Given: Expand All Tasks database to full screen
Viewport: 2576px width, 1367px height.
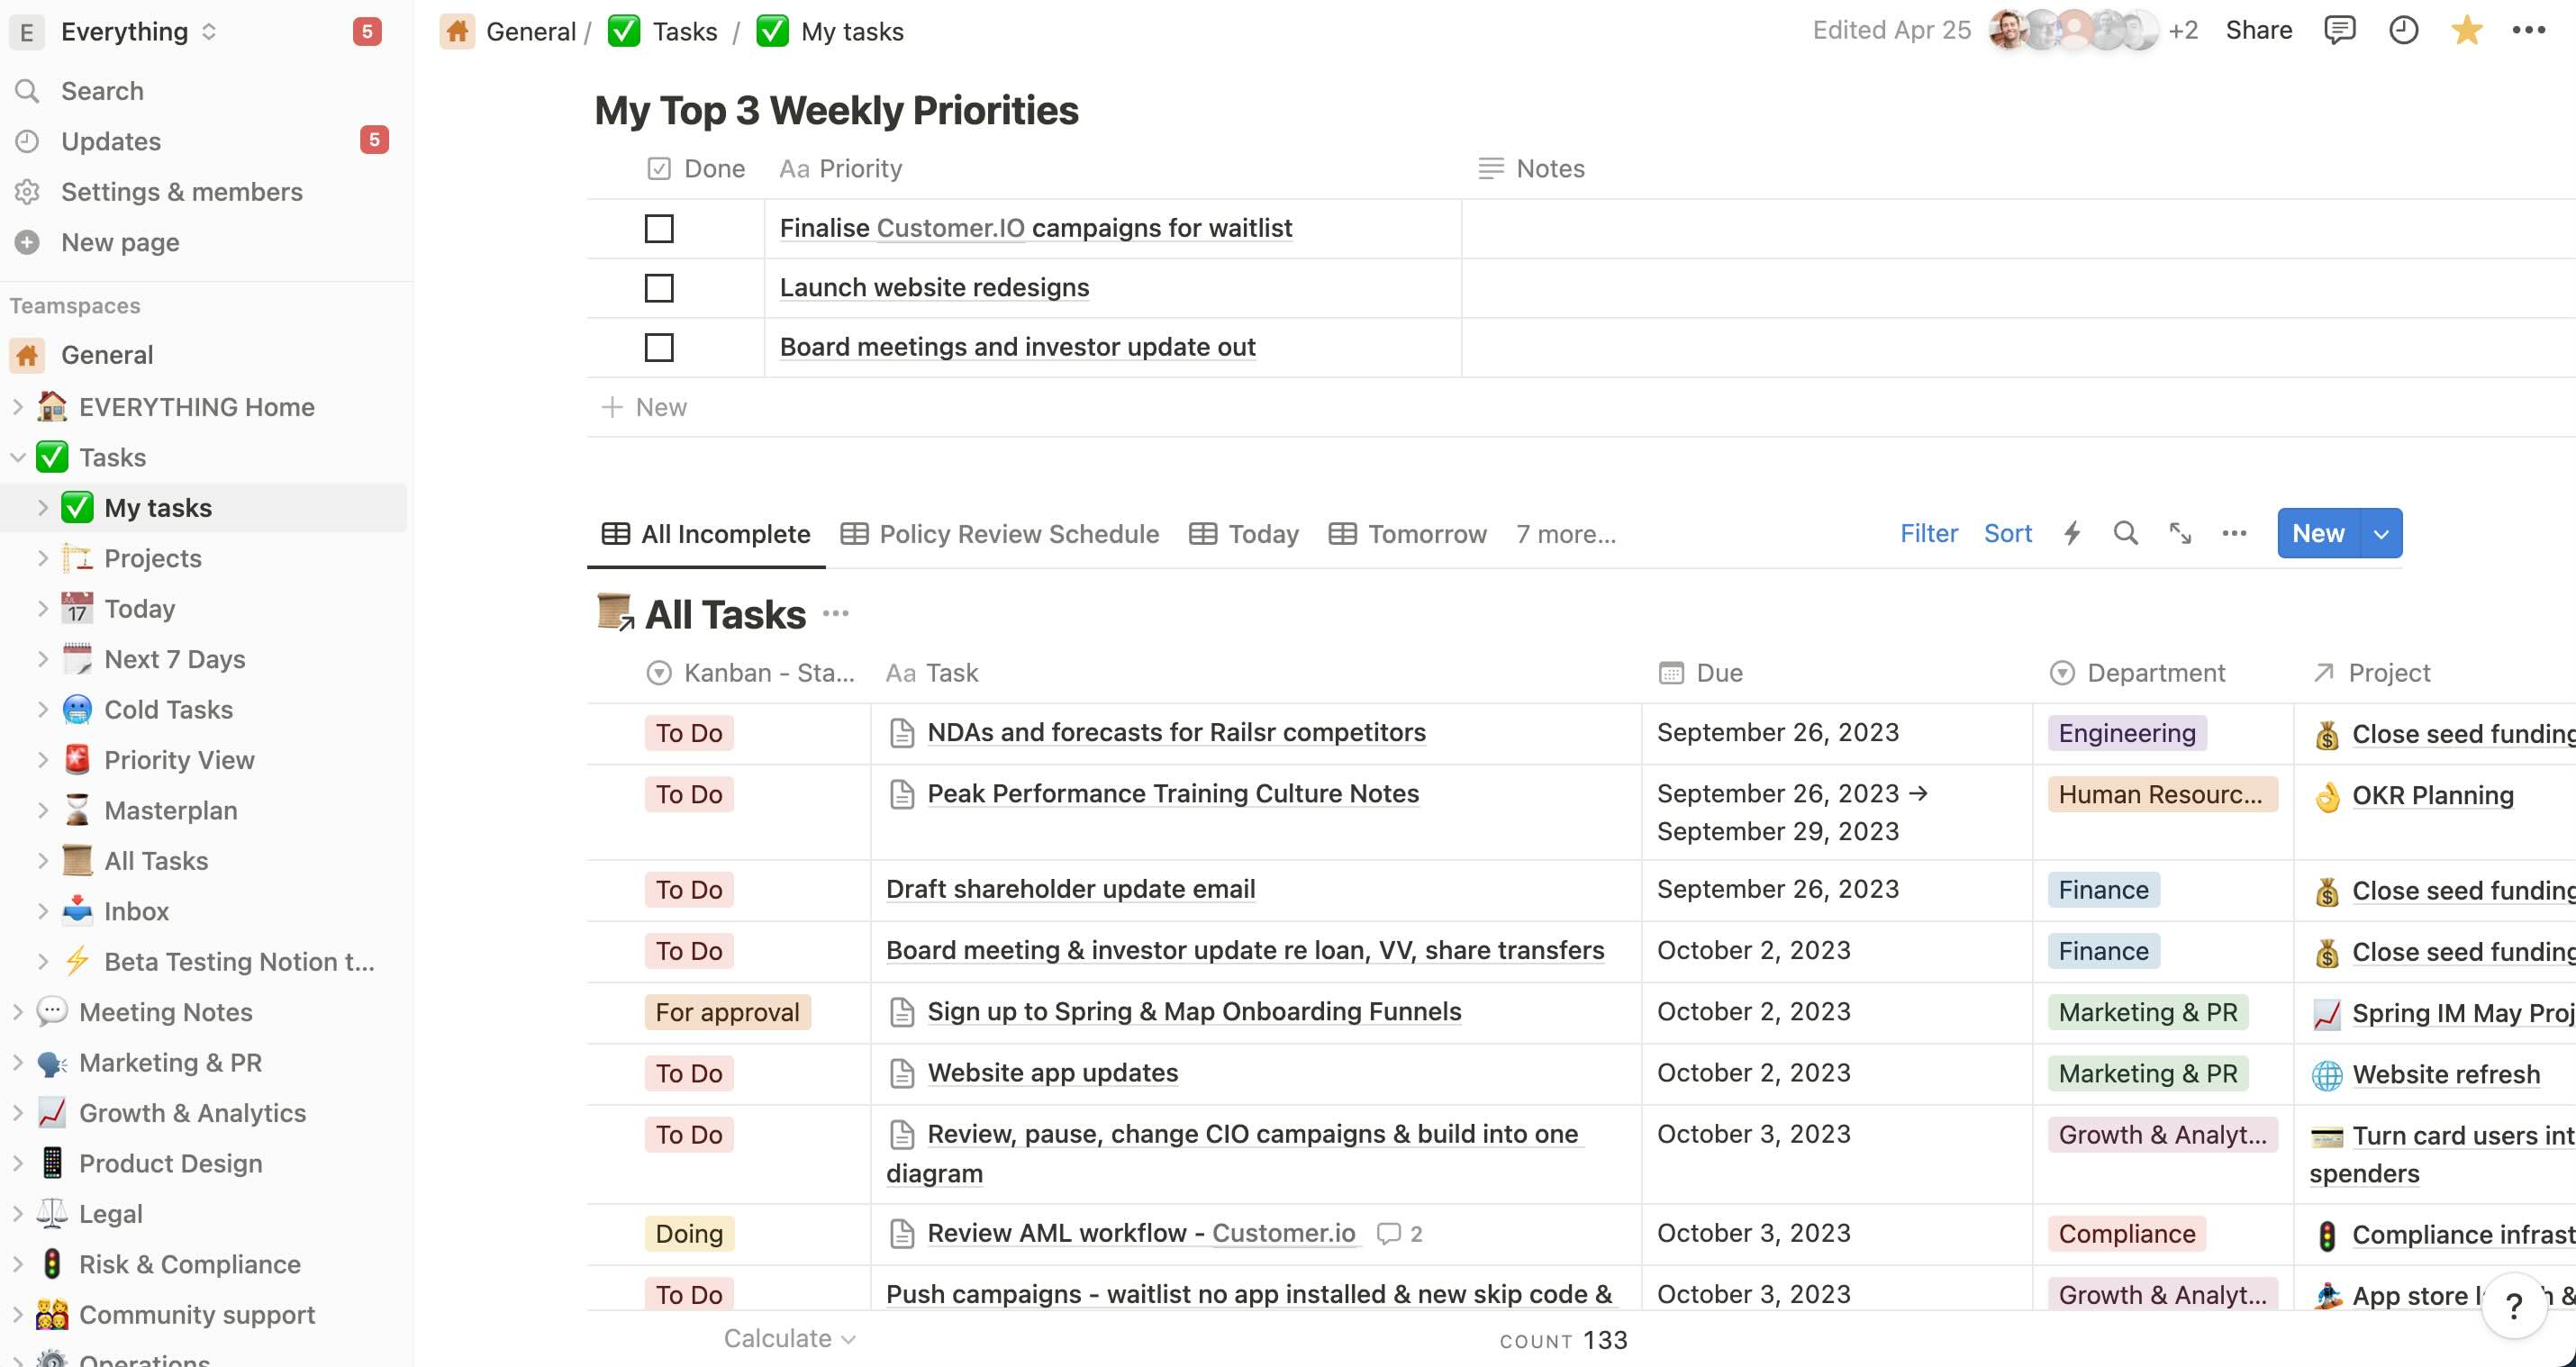Looking at the screenshot, I should (2180, 533).
